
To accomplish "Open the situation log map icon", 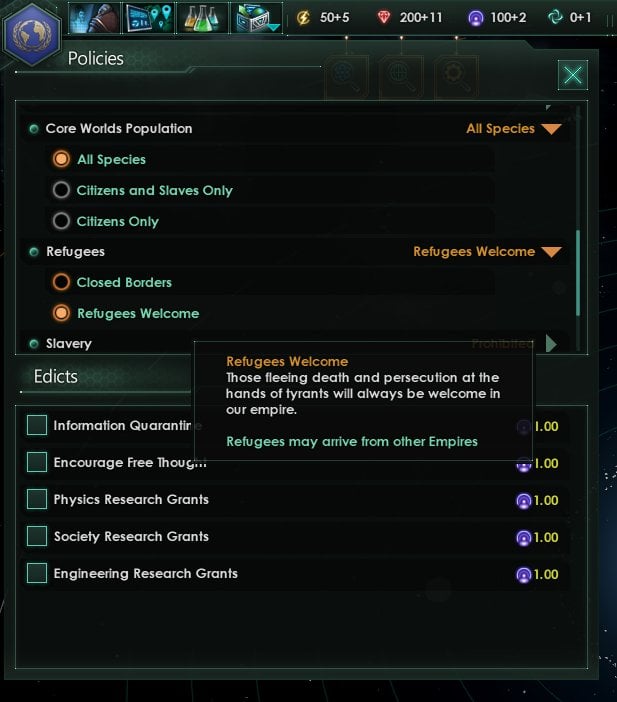I will click(148, 17).
